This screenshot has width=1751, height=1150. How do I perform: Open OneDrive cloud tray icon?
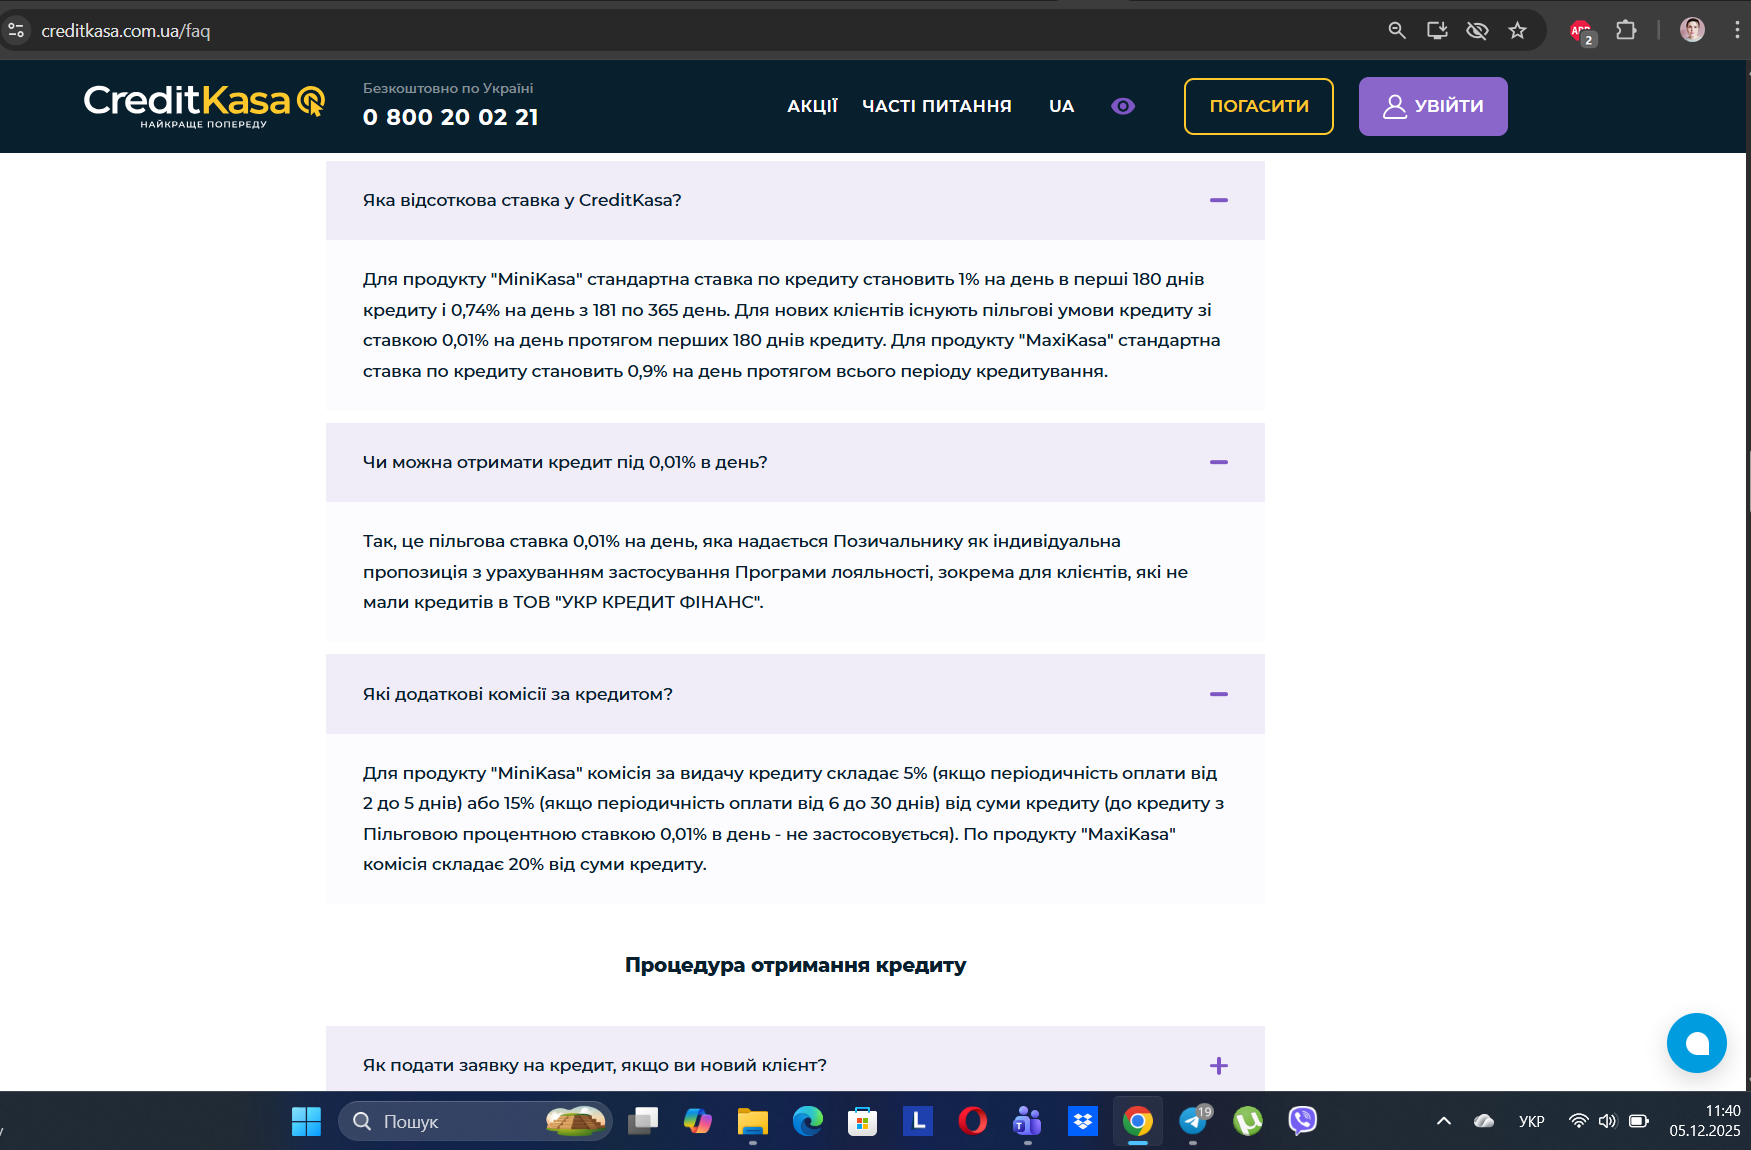pyautogui.click(x=1484, y=1121)
